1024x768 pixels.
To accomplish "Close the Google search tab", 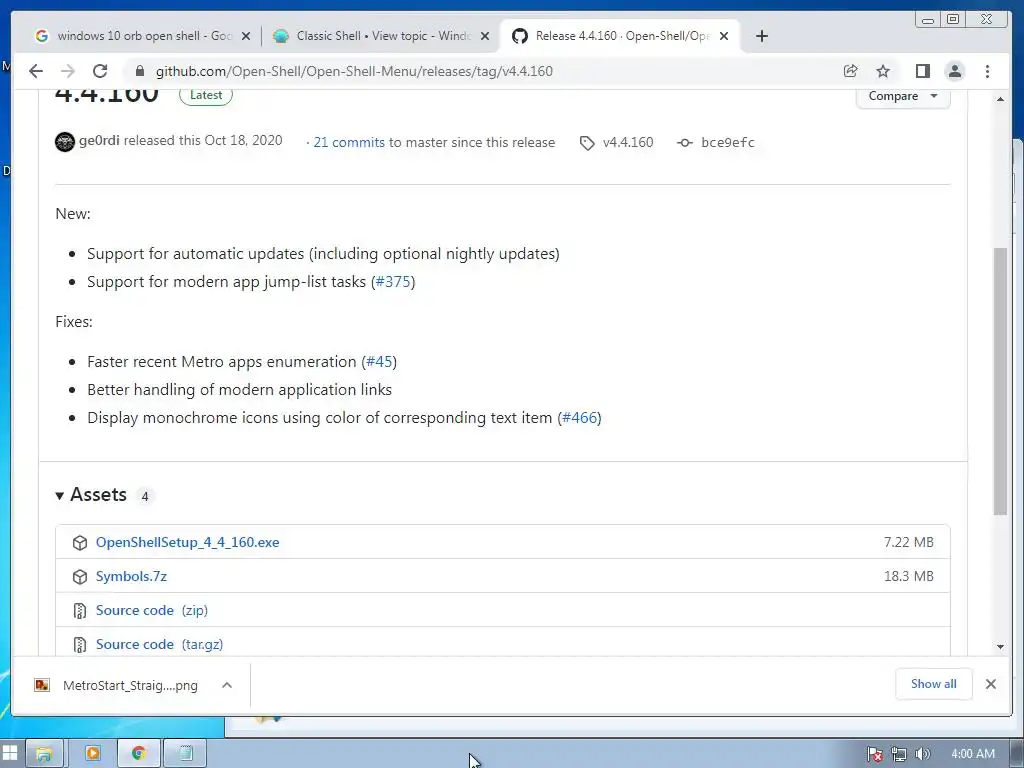I will 246,37.
